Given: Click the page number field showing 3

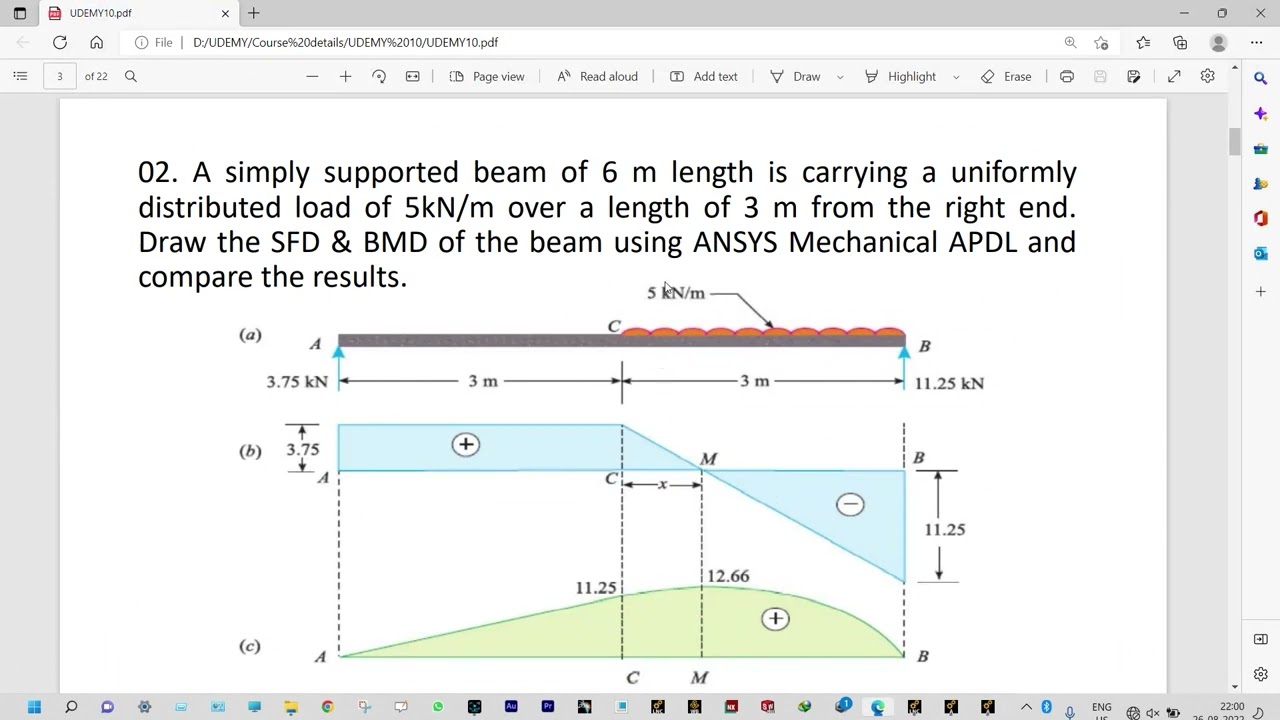Looking at the screenshot, I should coord(60,76).
